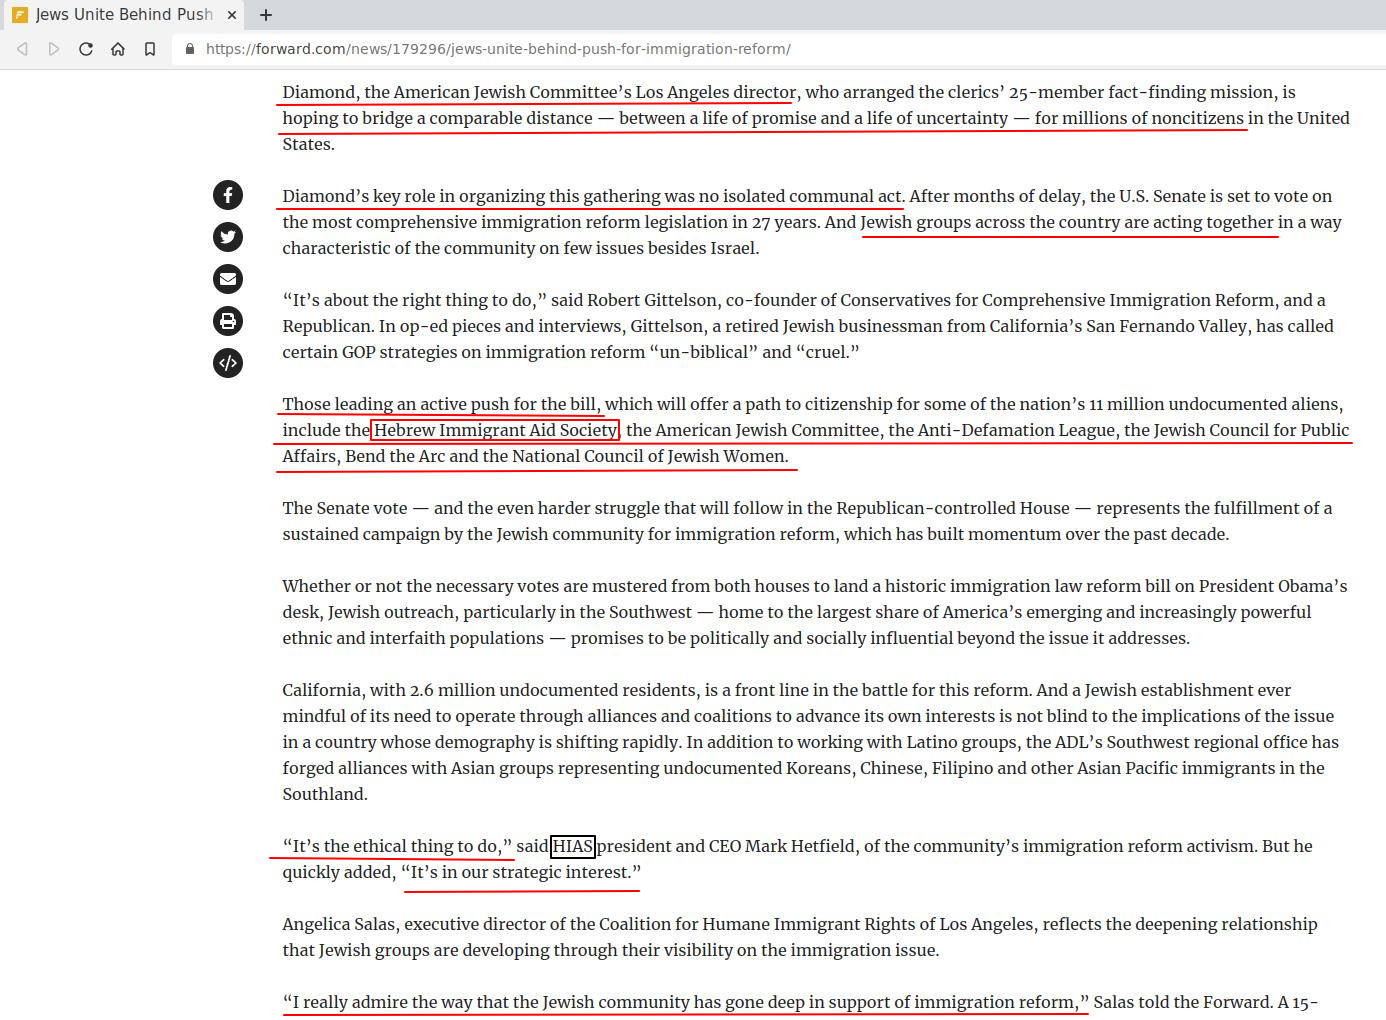Click the text "President Obama's"
The width and height of the screenshot is (1386, 1020).
[x=1273, y=586]
